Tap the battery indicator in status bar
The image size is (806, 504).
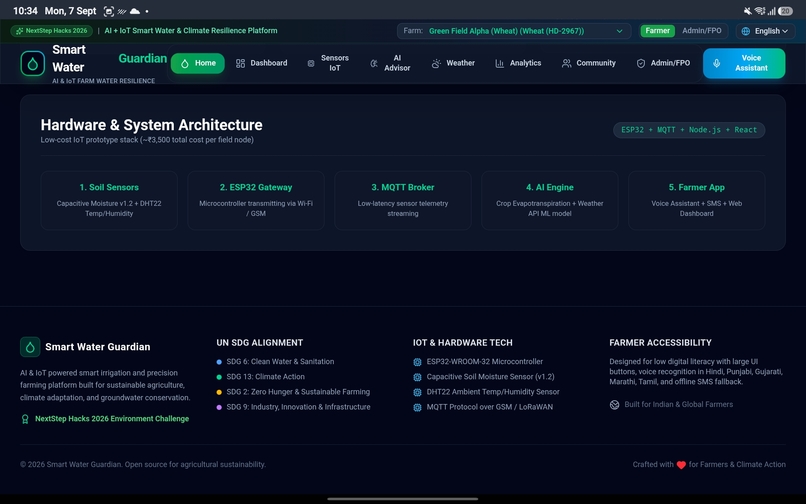pyautogui.click(x=785, y=11)
